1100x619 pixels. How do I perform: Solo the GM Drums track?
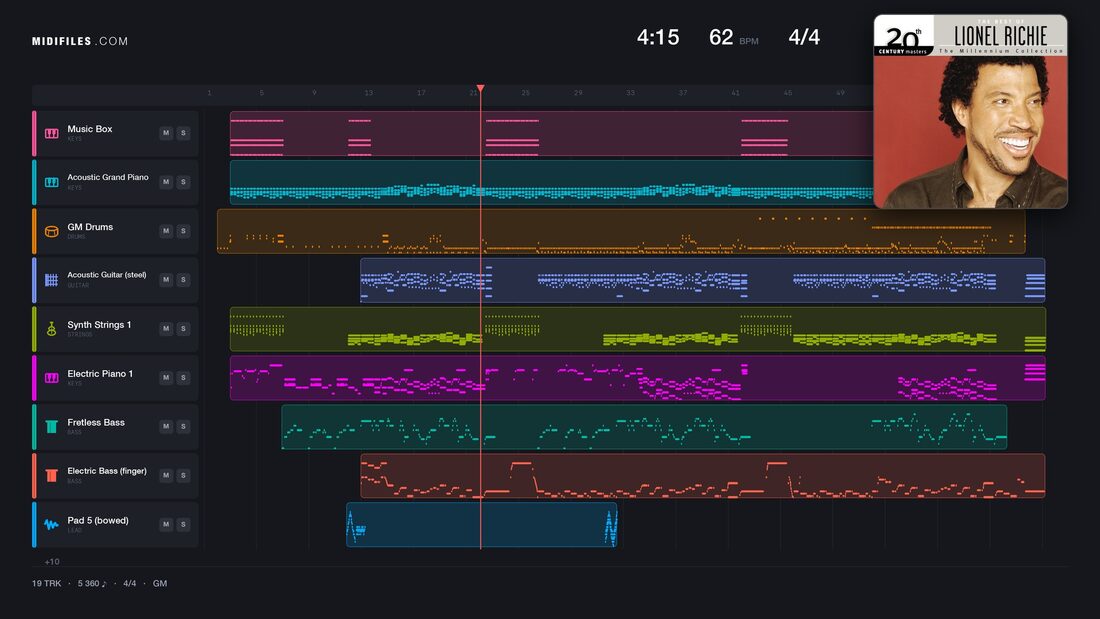(x=183, y=231)
